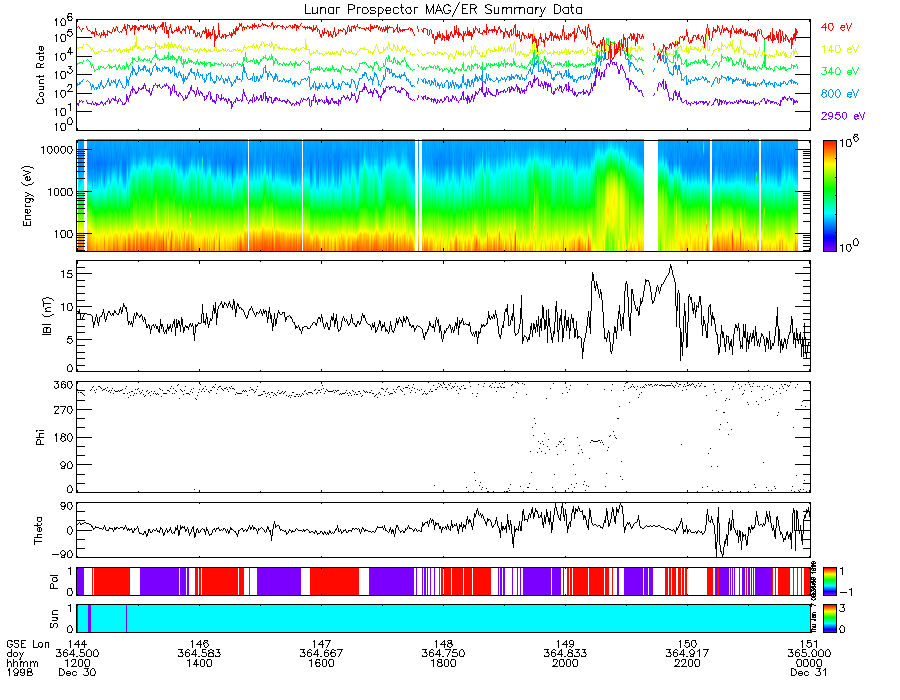Image resolution: width=900 pixels, height=700 pixels.
Task: Select the red '40 eV' legend label
Action: (x=836, y=27)
